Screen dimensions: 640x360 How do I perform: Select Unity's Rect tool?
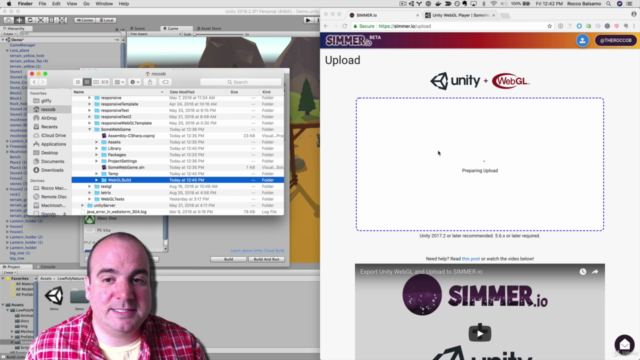pos(51,20)
